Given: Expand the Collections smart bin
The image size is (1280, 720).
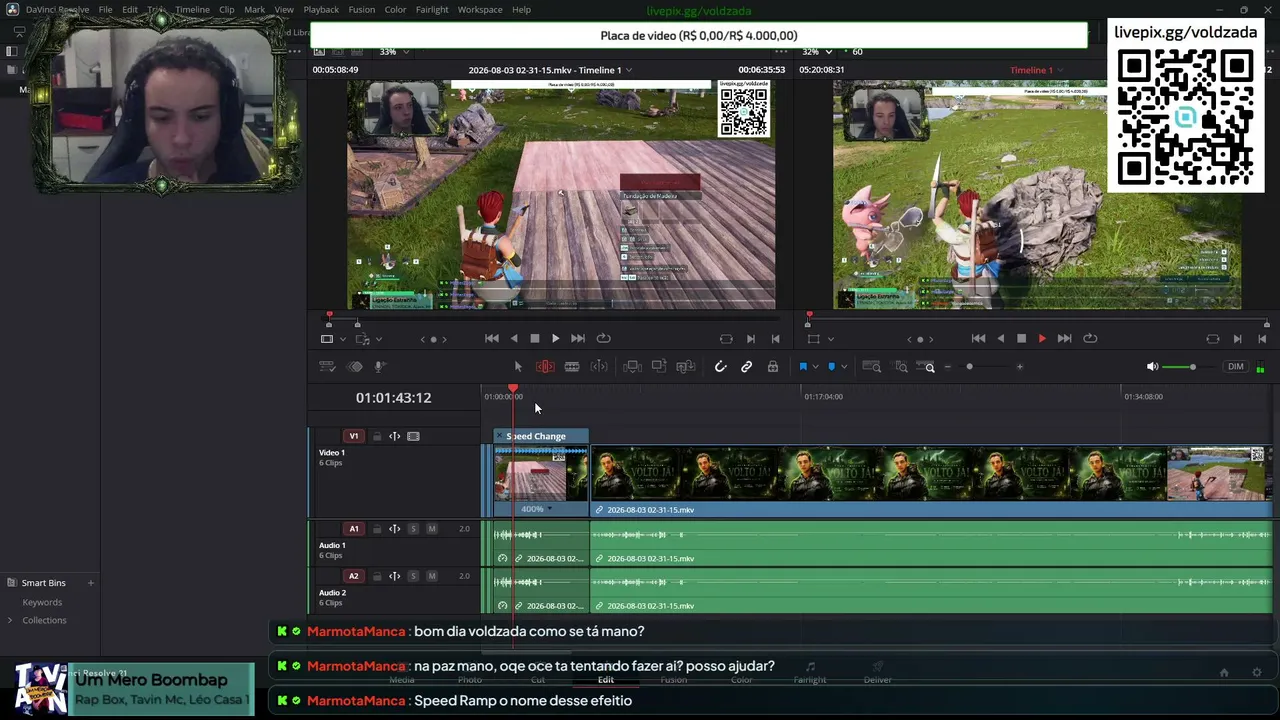Looking at the screenshot, I should (x=10, y=620).
